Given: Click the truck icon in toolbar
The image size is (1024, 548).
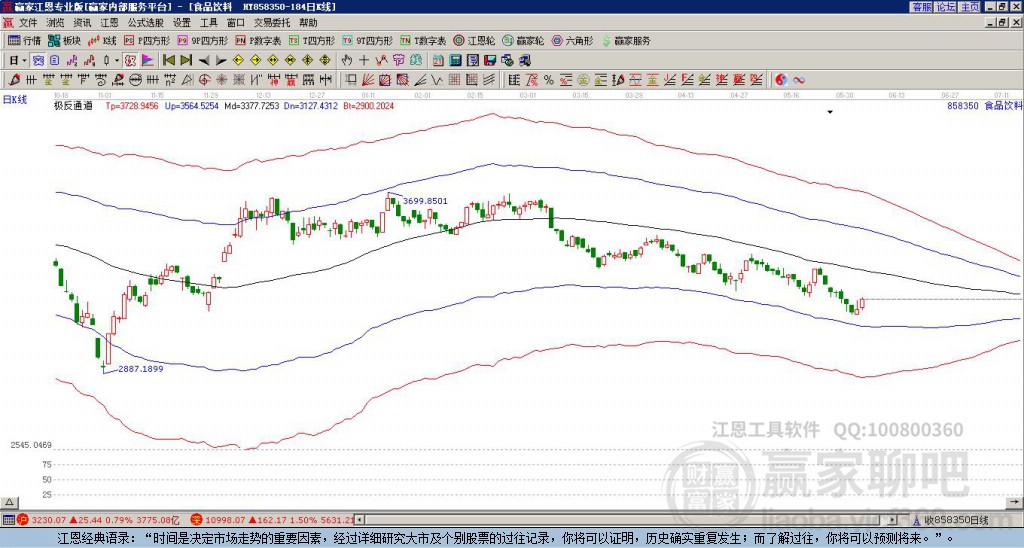Looking at the screenshot, I should pos(524,61).
